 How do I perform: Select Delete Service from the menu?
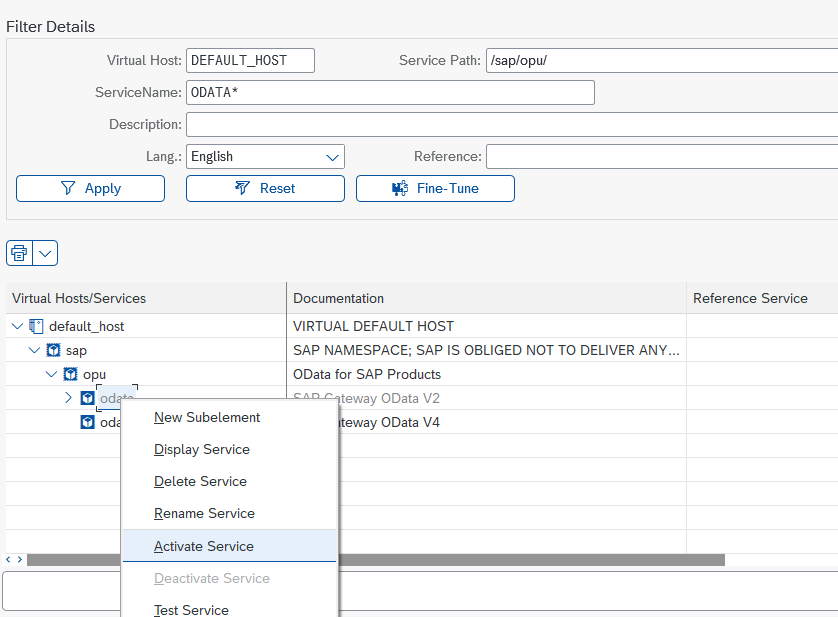[x=200, y=481]
